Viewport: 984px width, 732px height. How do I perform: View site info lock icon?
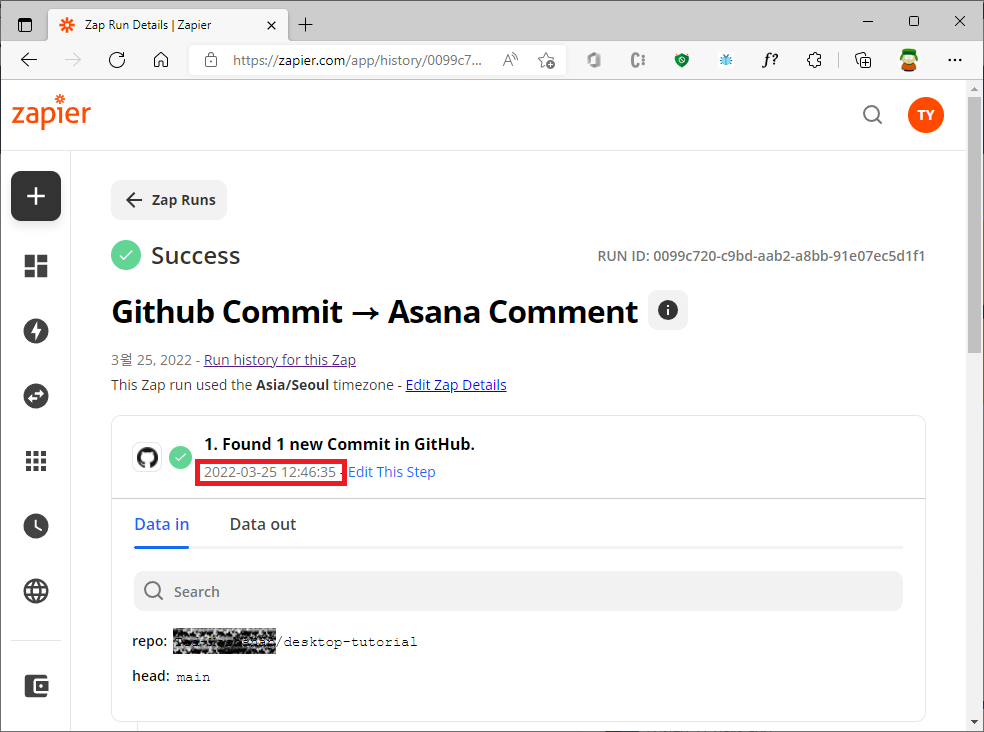coord(211,60)
